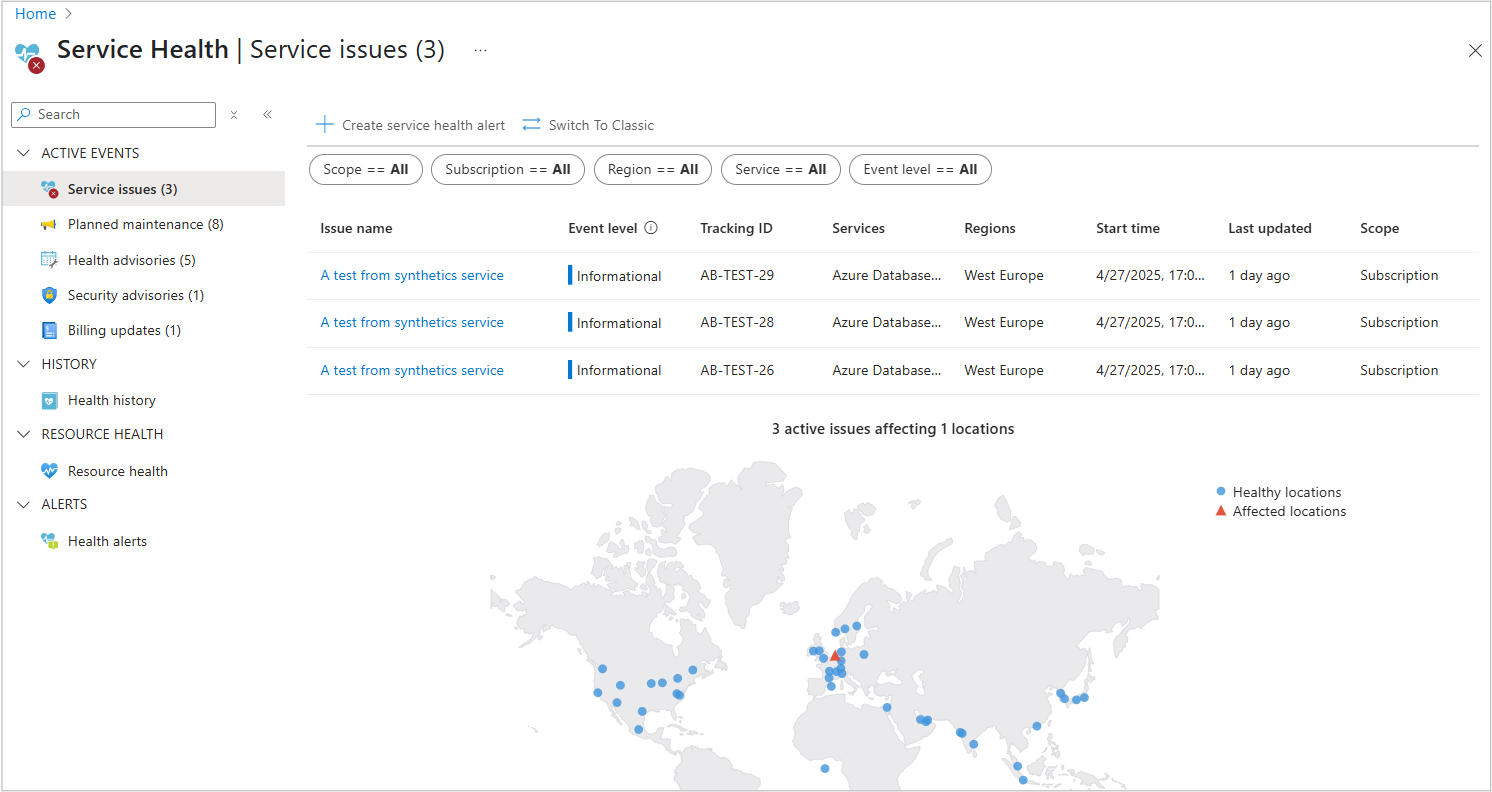This screenshot has height=792, width=1492.
Task: Click the sidebar Search field
Action: point(122,115)
